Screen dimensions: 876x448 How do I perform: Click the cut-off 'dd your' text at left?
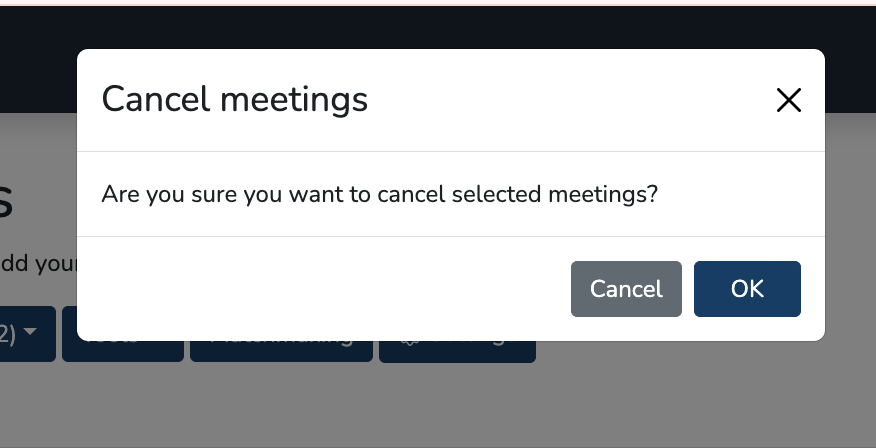pos(38,265)
